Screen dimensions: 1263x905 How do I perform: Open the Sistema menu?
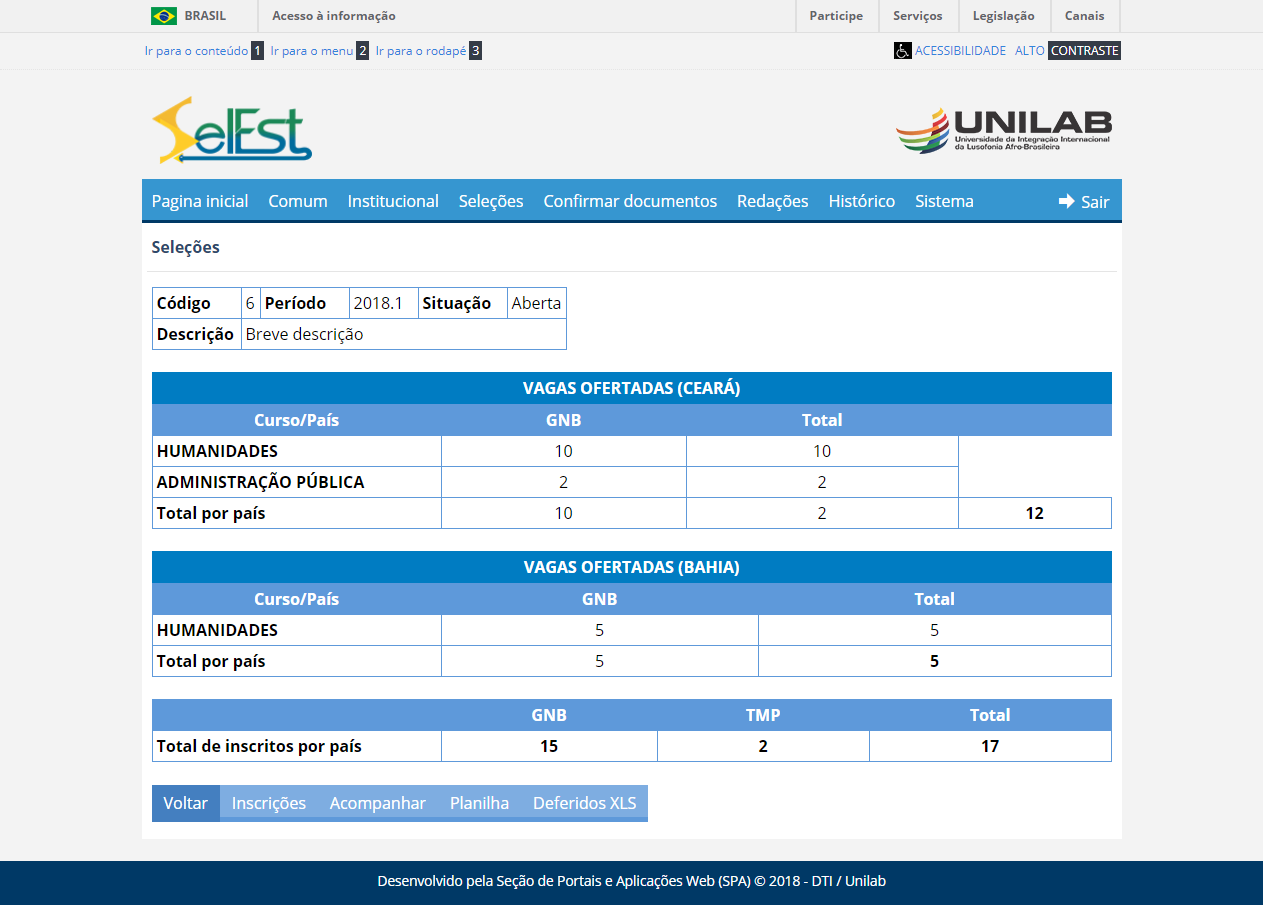coord(944,201)
